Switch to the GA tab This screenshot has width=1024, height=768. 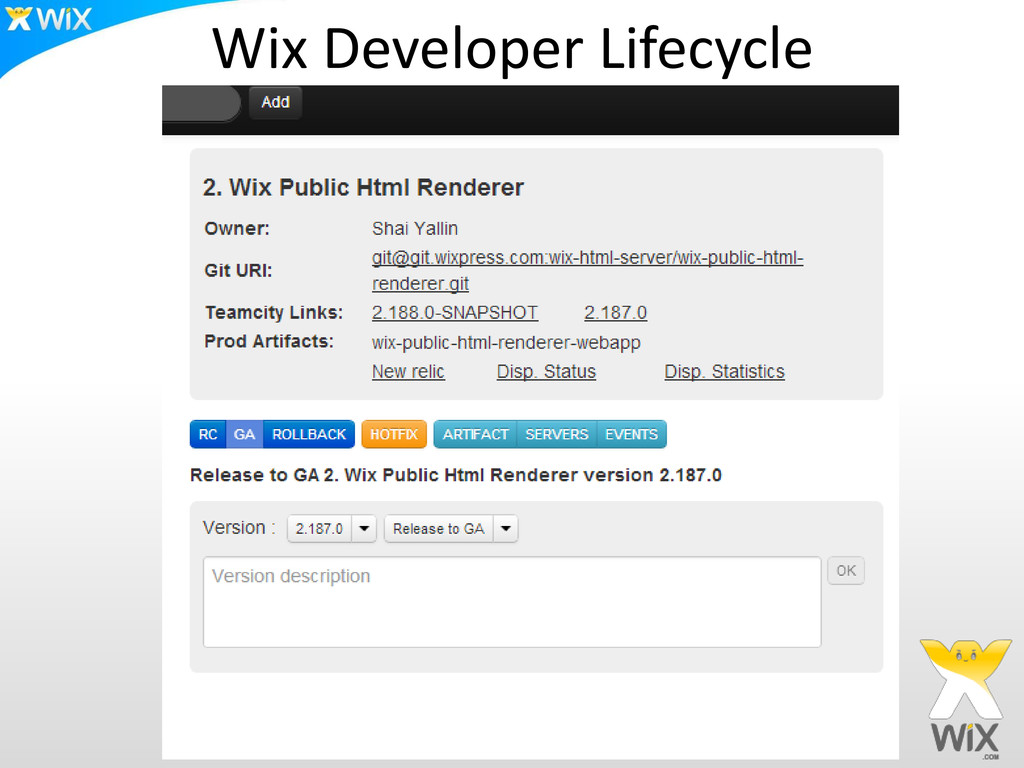pyautogui.click(x=244, y=434)
